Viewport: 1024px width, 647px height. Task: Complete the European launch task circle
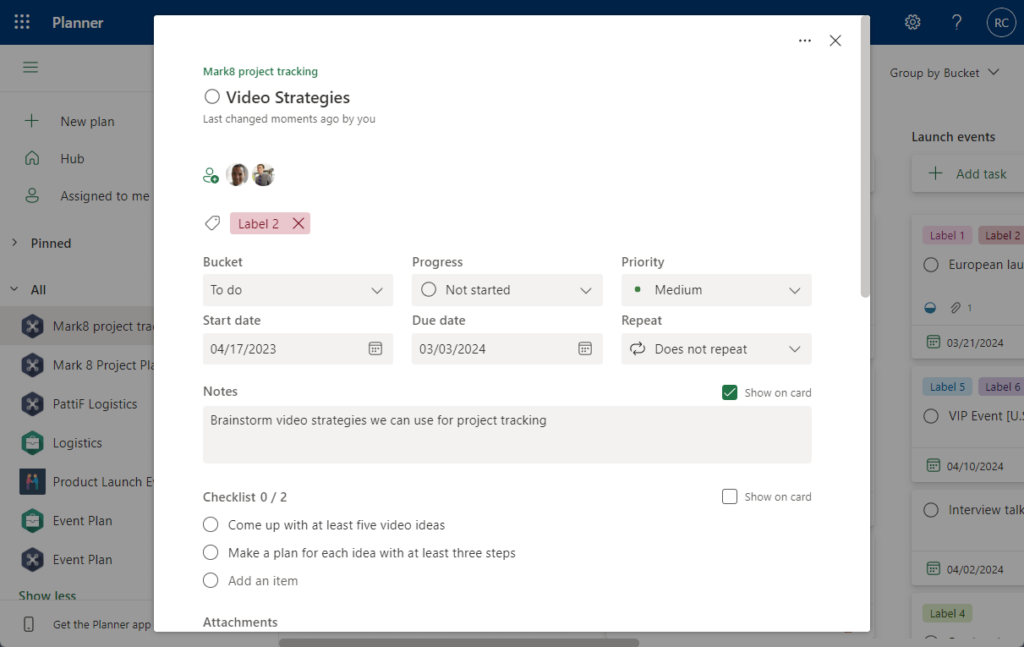point(931,264)
